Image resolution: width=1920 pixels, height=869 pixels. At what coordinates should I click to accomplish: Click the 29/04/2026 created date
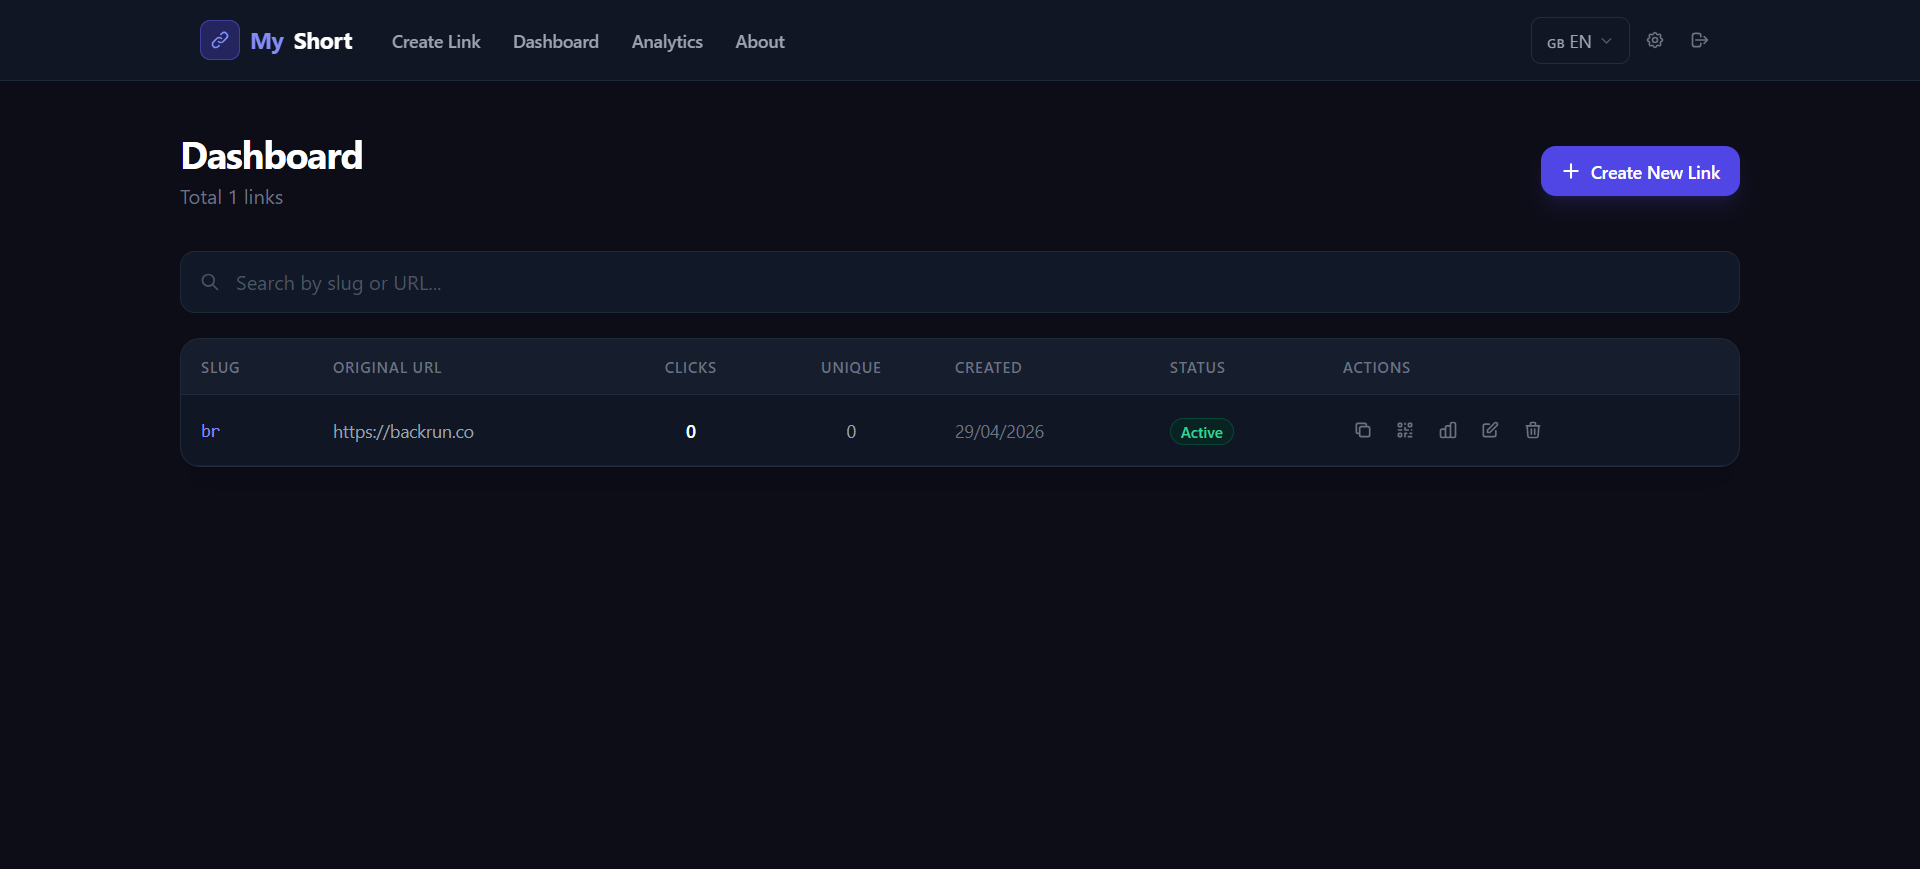[x=999, y=431]
